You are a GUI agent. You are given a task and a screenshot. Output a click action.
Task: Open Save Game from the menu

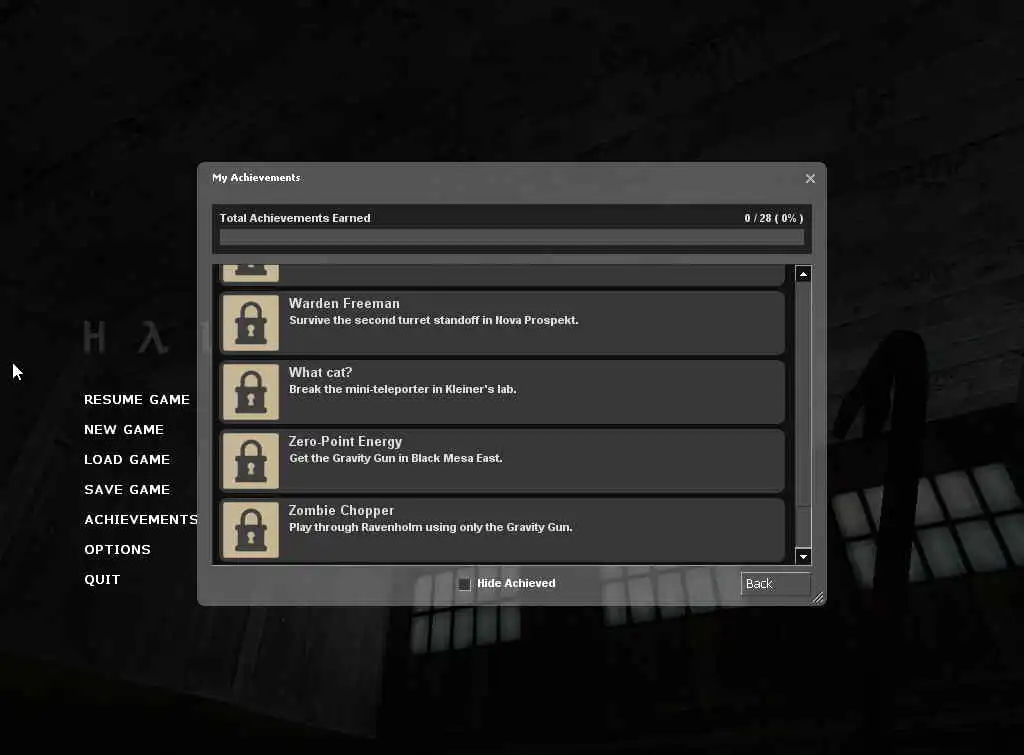point(127,490)
